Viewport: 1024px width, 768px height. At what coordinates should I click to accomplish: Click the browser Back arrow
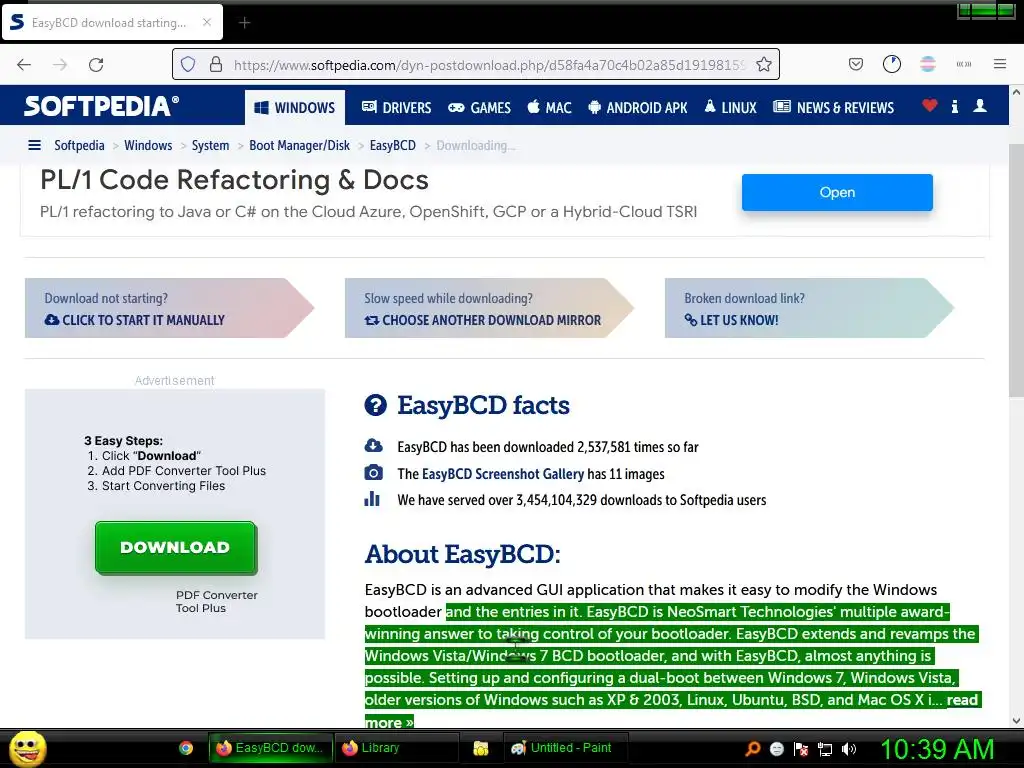24,65
